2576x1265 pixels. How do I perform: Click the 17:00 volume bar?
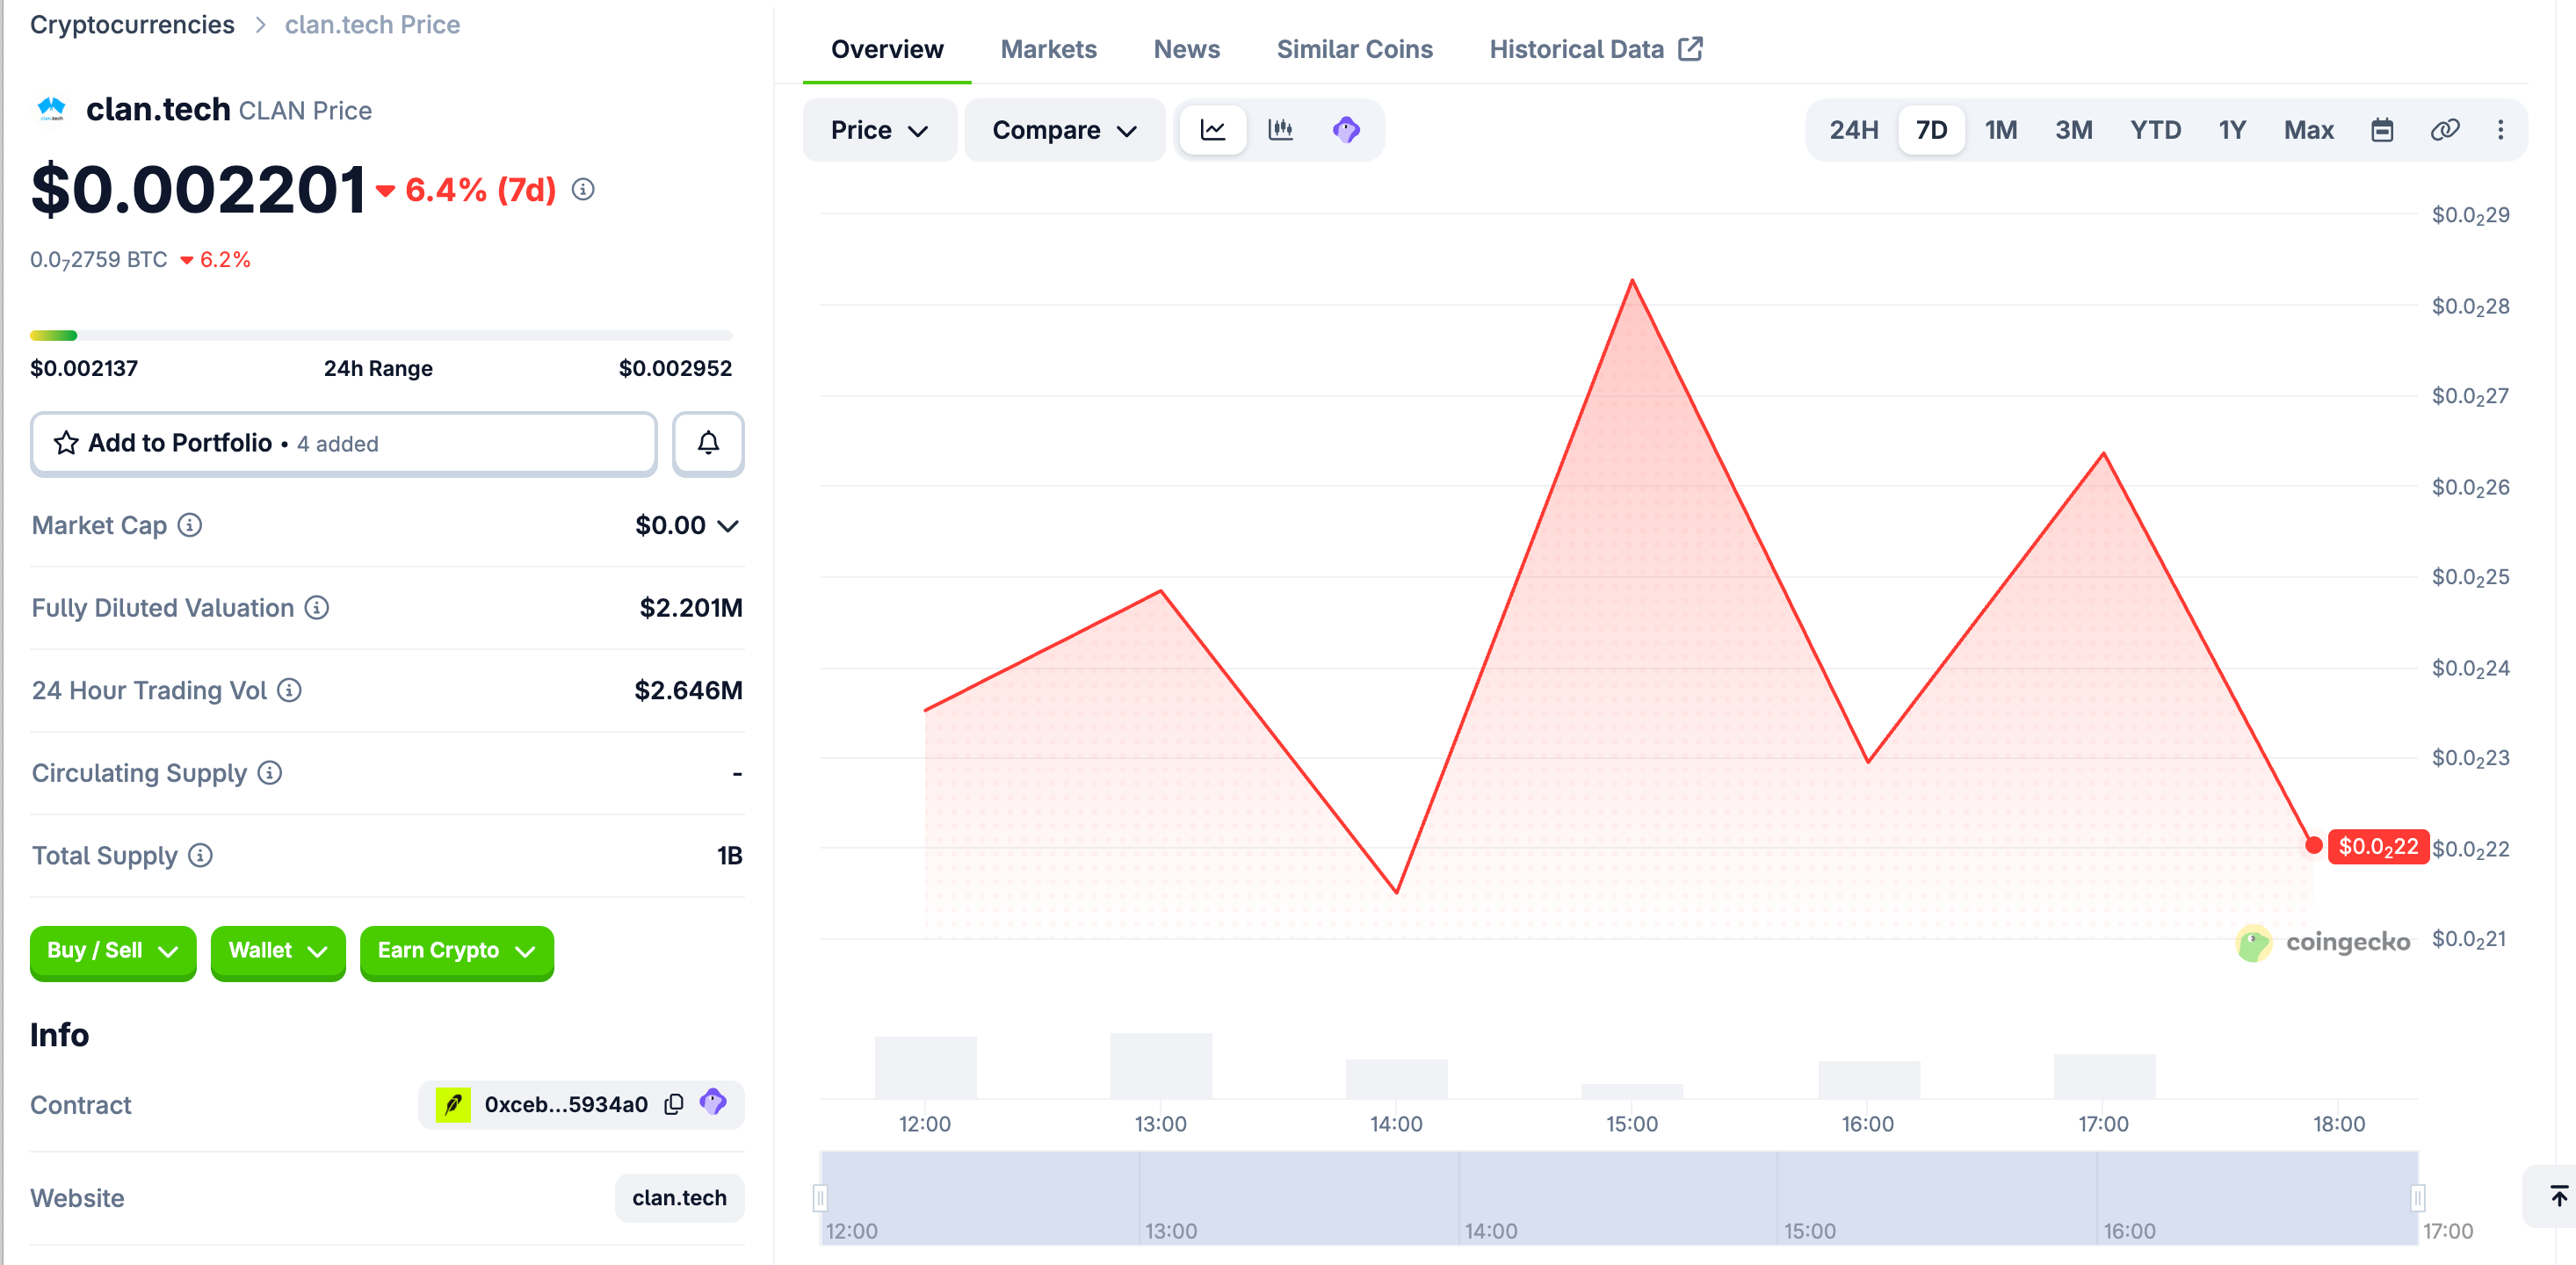click(2104, 1076)
